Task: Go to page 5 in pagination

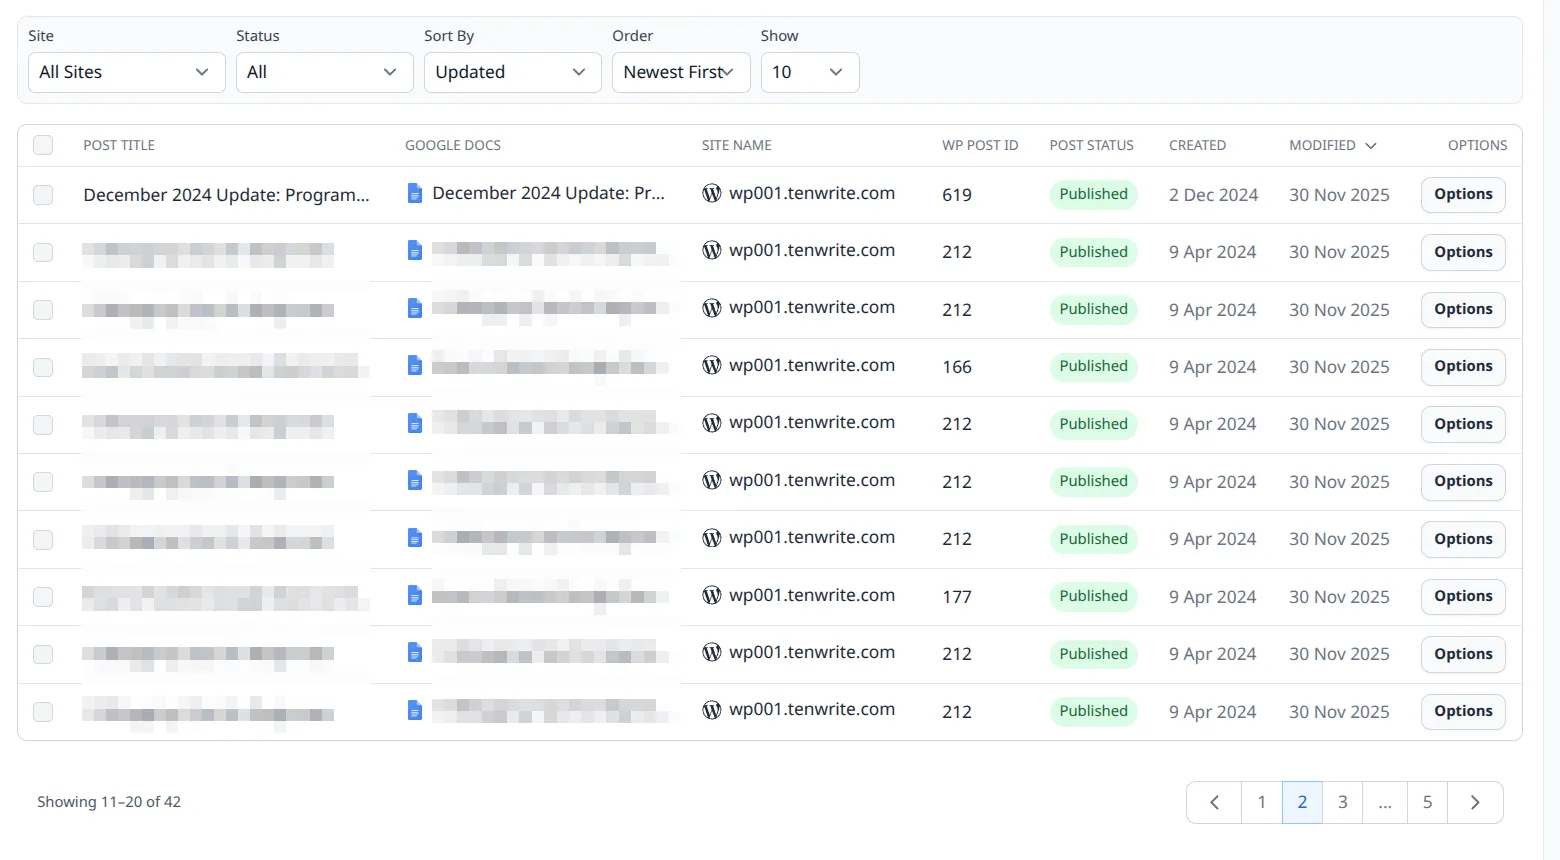Action: coord(1428,802)
